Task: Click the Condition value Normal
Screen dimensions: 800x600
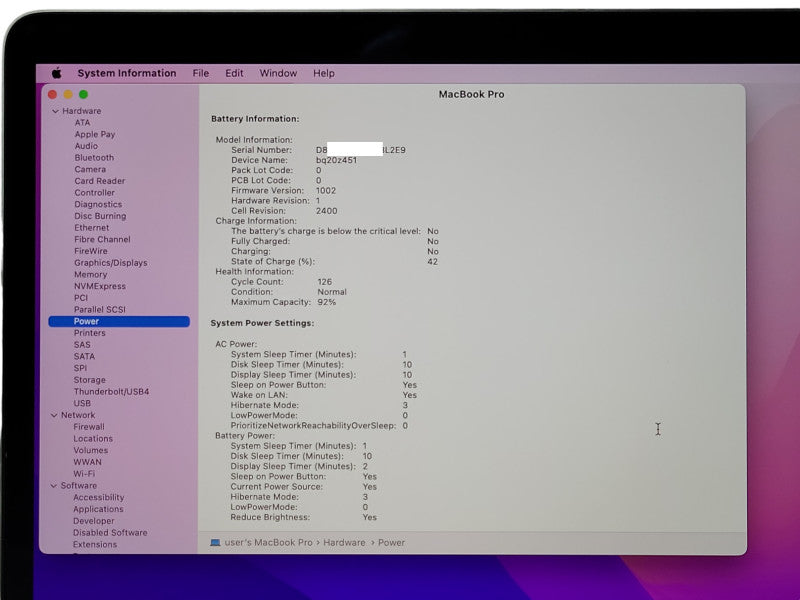Action: (332, 292)
